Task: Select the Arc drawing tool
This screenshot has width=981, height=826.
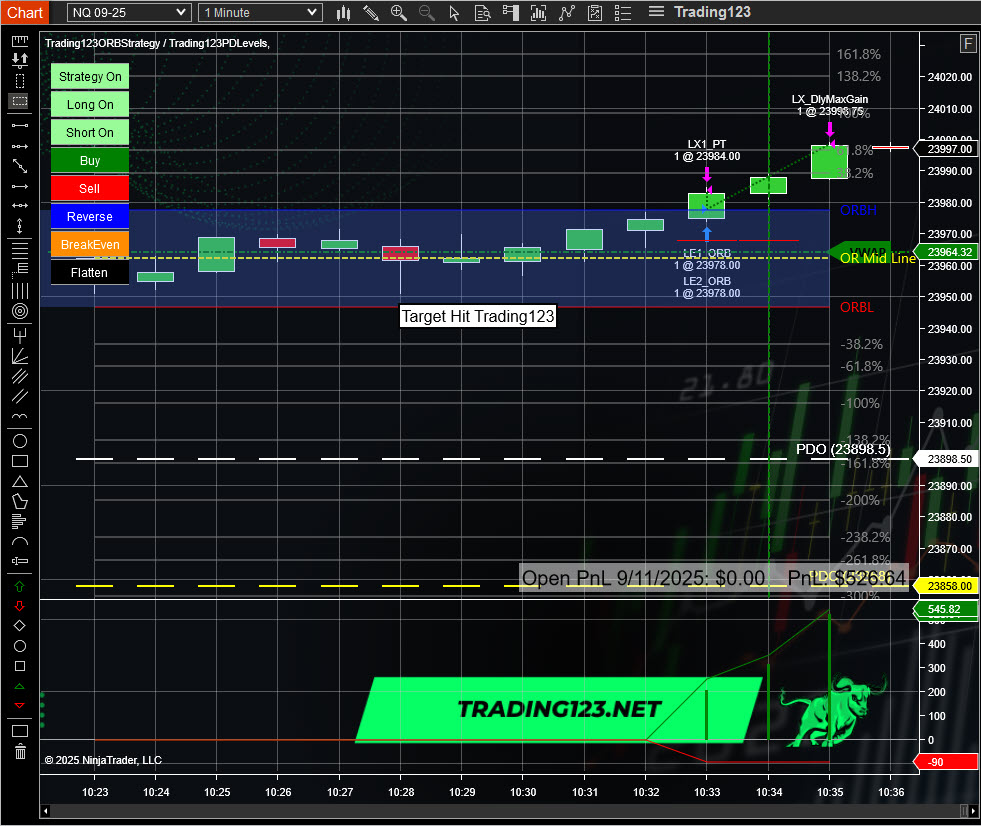Action: 19,541
